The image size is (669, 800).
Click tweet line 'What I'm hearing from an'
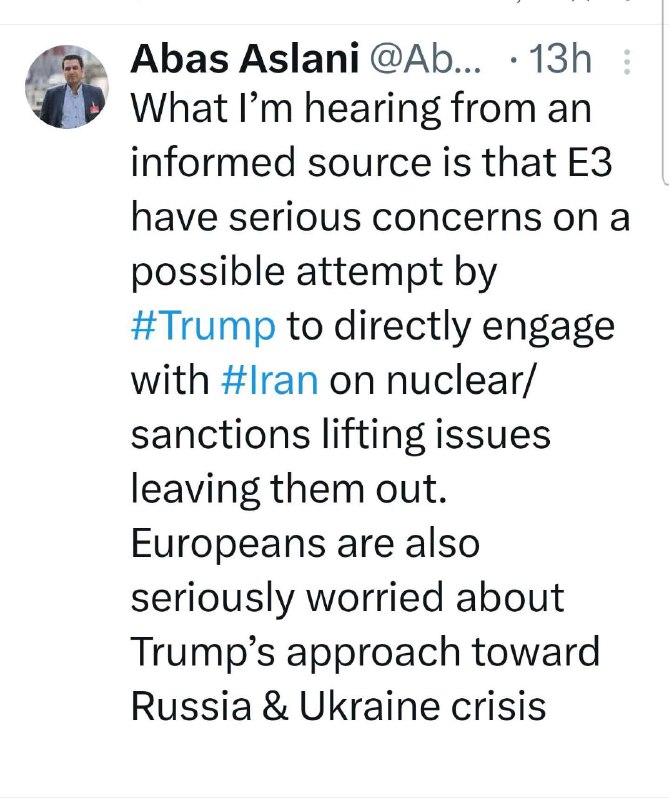(x=361, y=110)
